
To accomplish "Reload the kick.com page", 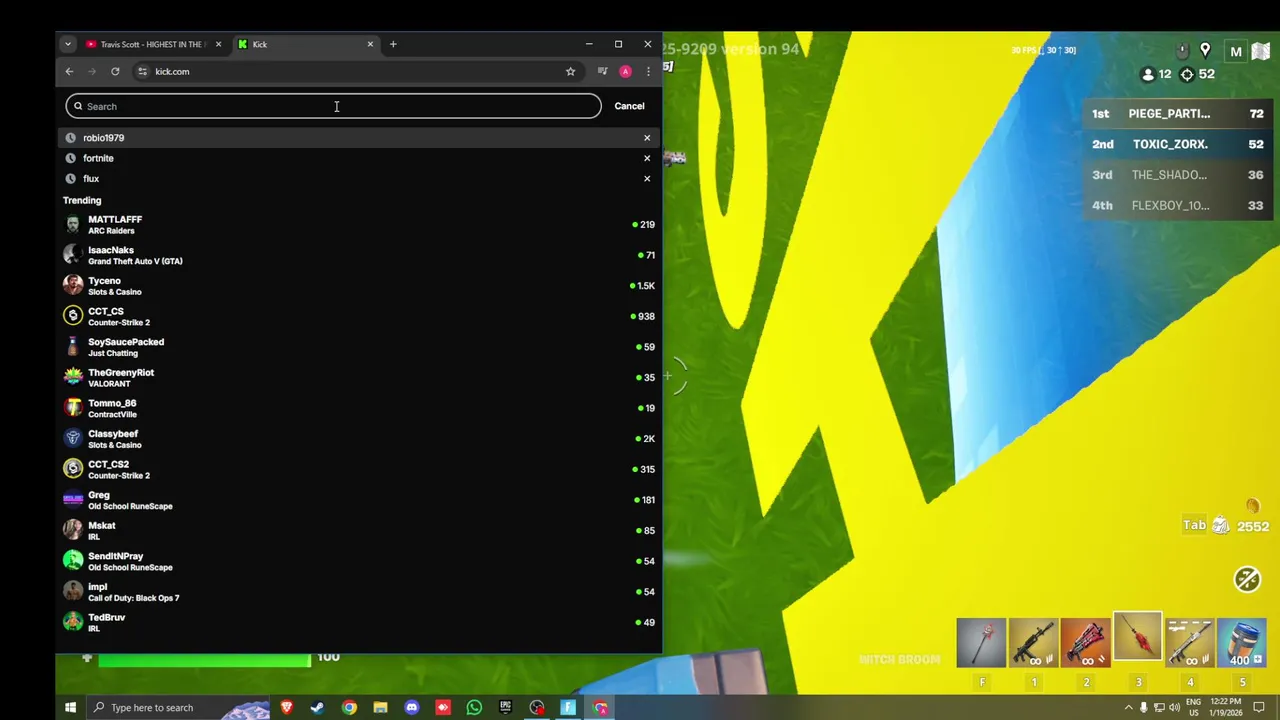I will tap(115, 71).
